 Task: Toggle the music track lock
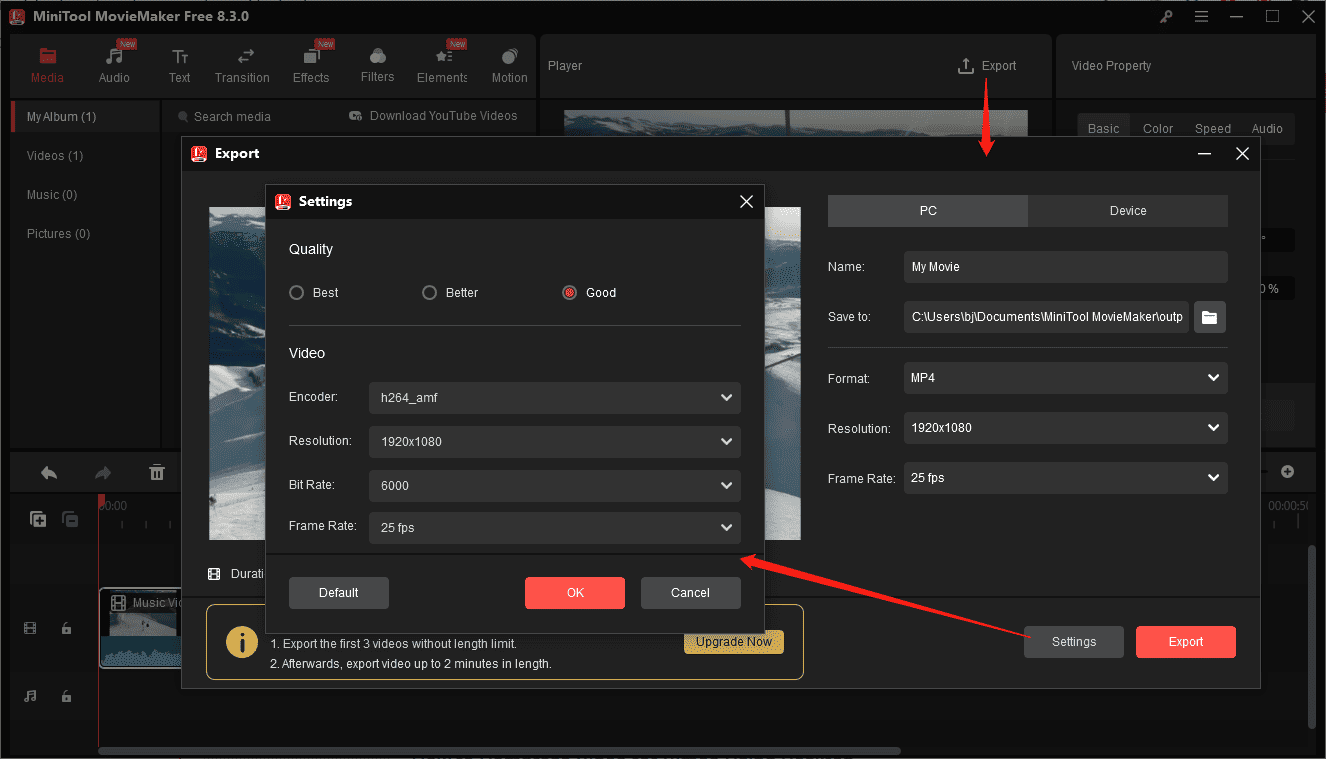(66, 696)
